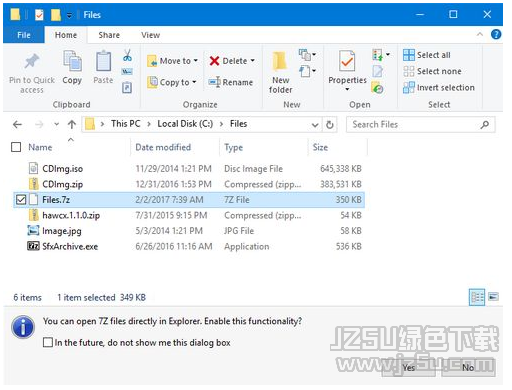Open the Easy access dropdown

tap(307, 71)
